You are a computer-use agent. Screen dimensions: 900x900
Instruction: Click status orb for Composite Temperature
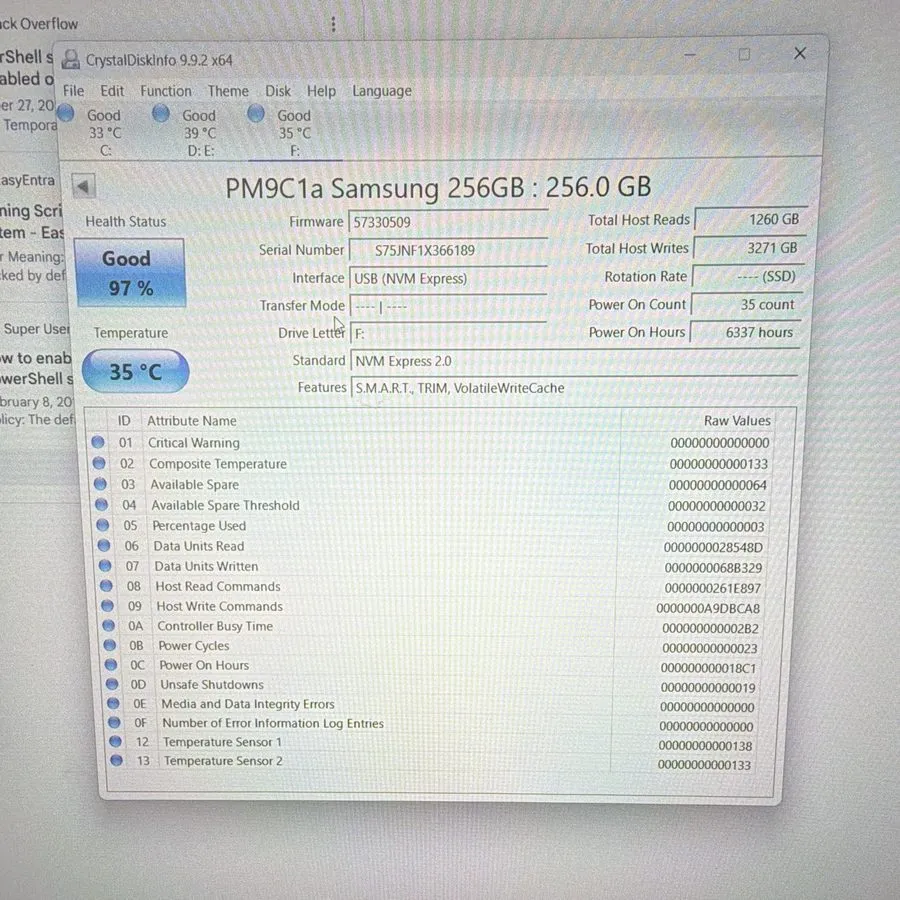99,463
